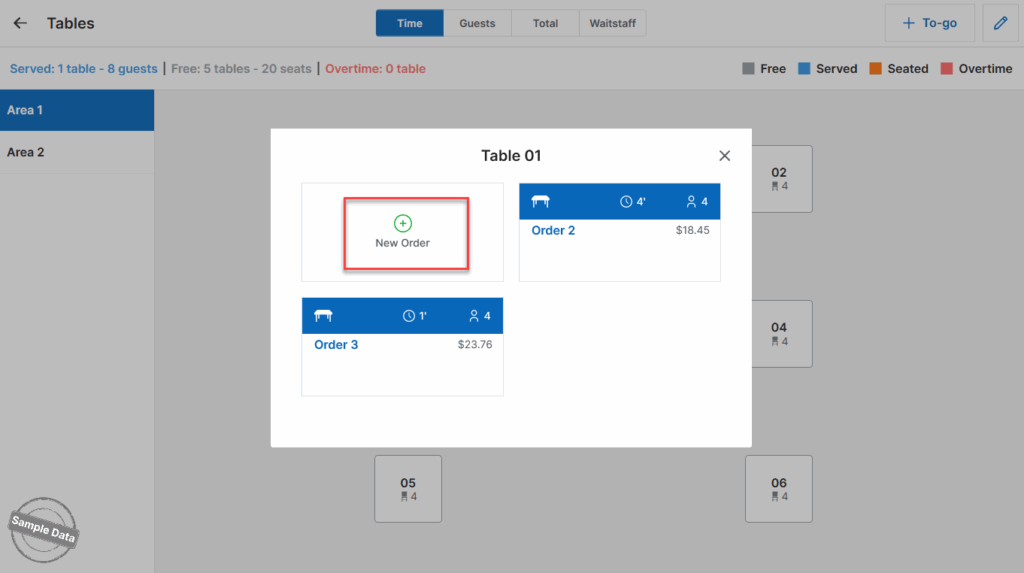The height and width of the screenshot is (573, 1024).
Task: Select the Total view tab
Action: 545,23
